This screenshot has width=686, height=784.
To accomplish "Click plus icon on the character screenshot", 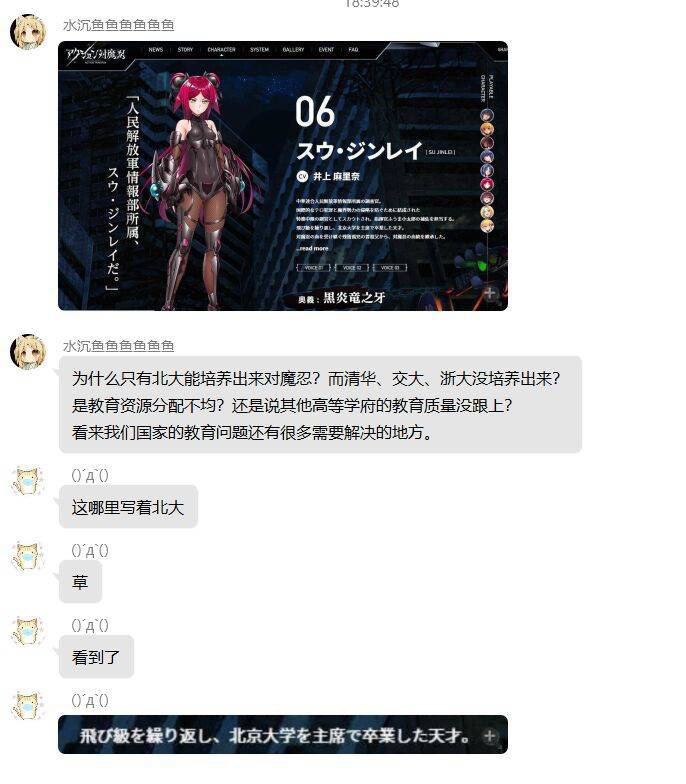I will (x=490, y=293).
